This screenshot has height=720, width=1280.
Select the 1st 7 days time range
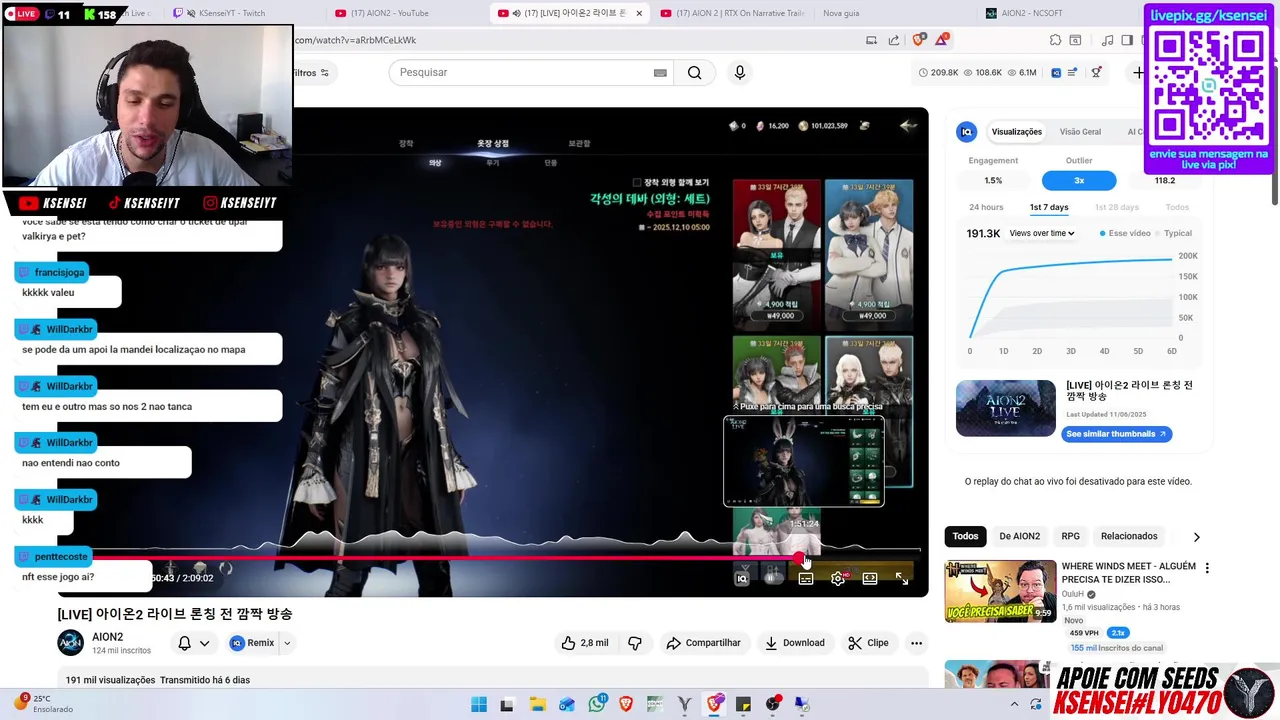[1049, 207]
